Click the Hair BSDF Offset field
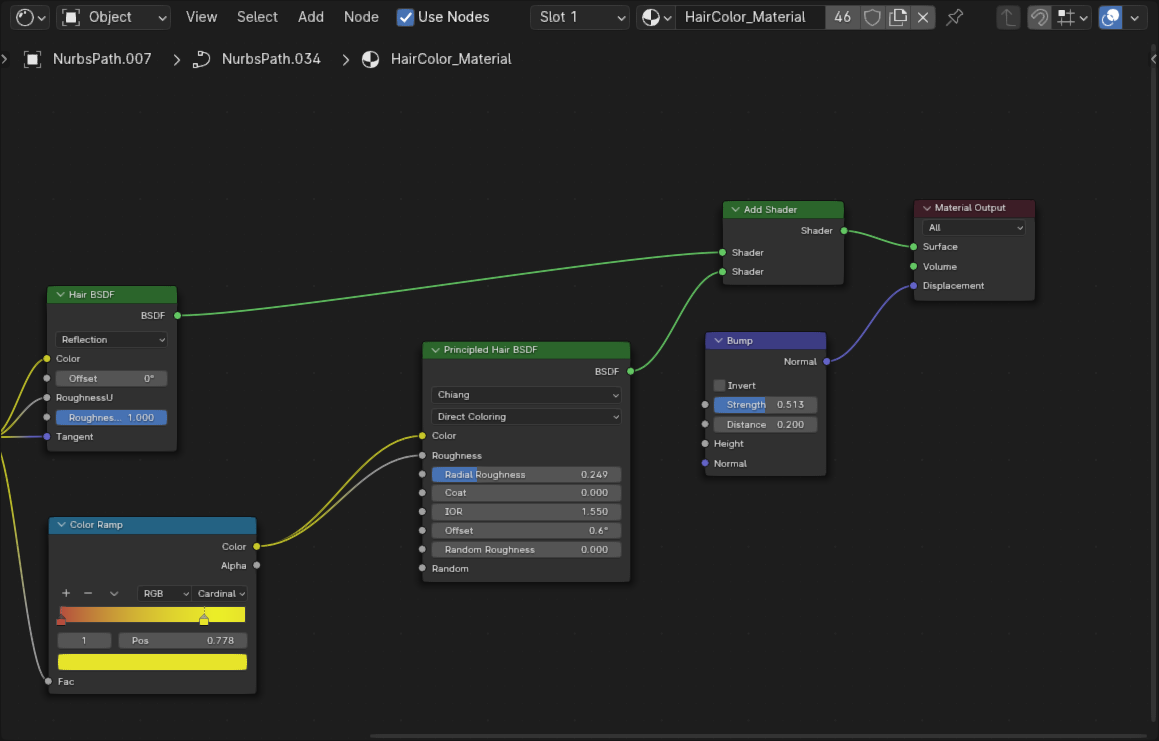The height and width of the screenshot is (741, 1159). [112, 379]
